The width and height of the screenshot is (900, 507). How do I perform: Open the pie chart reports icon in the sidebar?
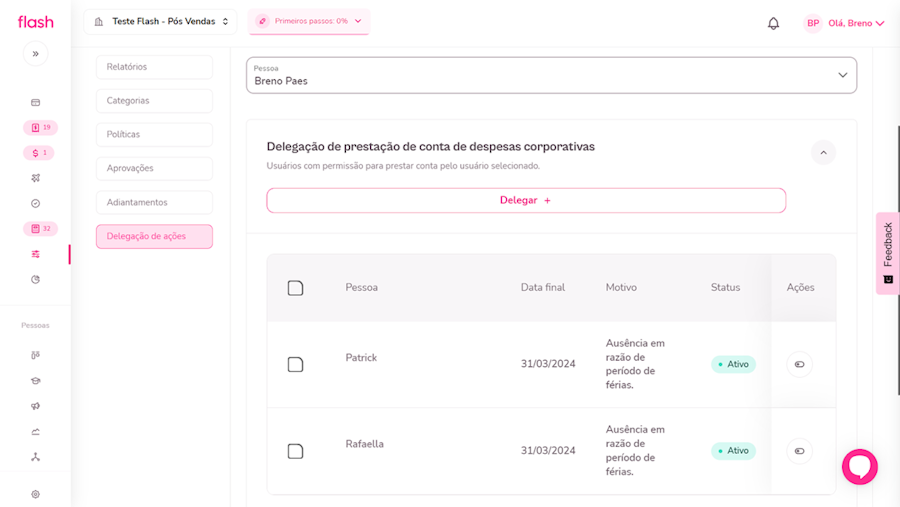pyautogui.click(x=36, y=280)
